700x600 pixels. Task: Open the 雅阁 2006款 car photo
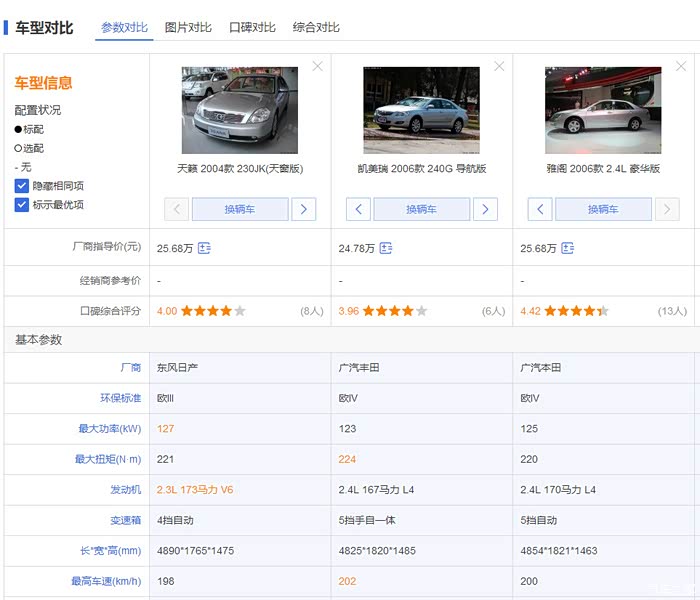(x=603, y=110)
